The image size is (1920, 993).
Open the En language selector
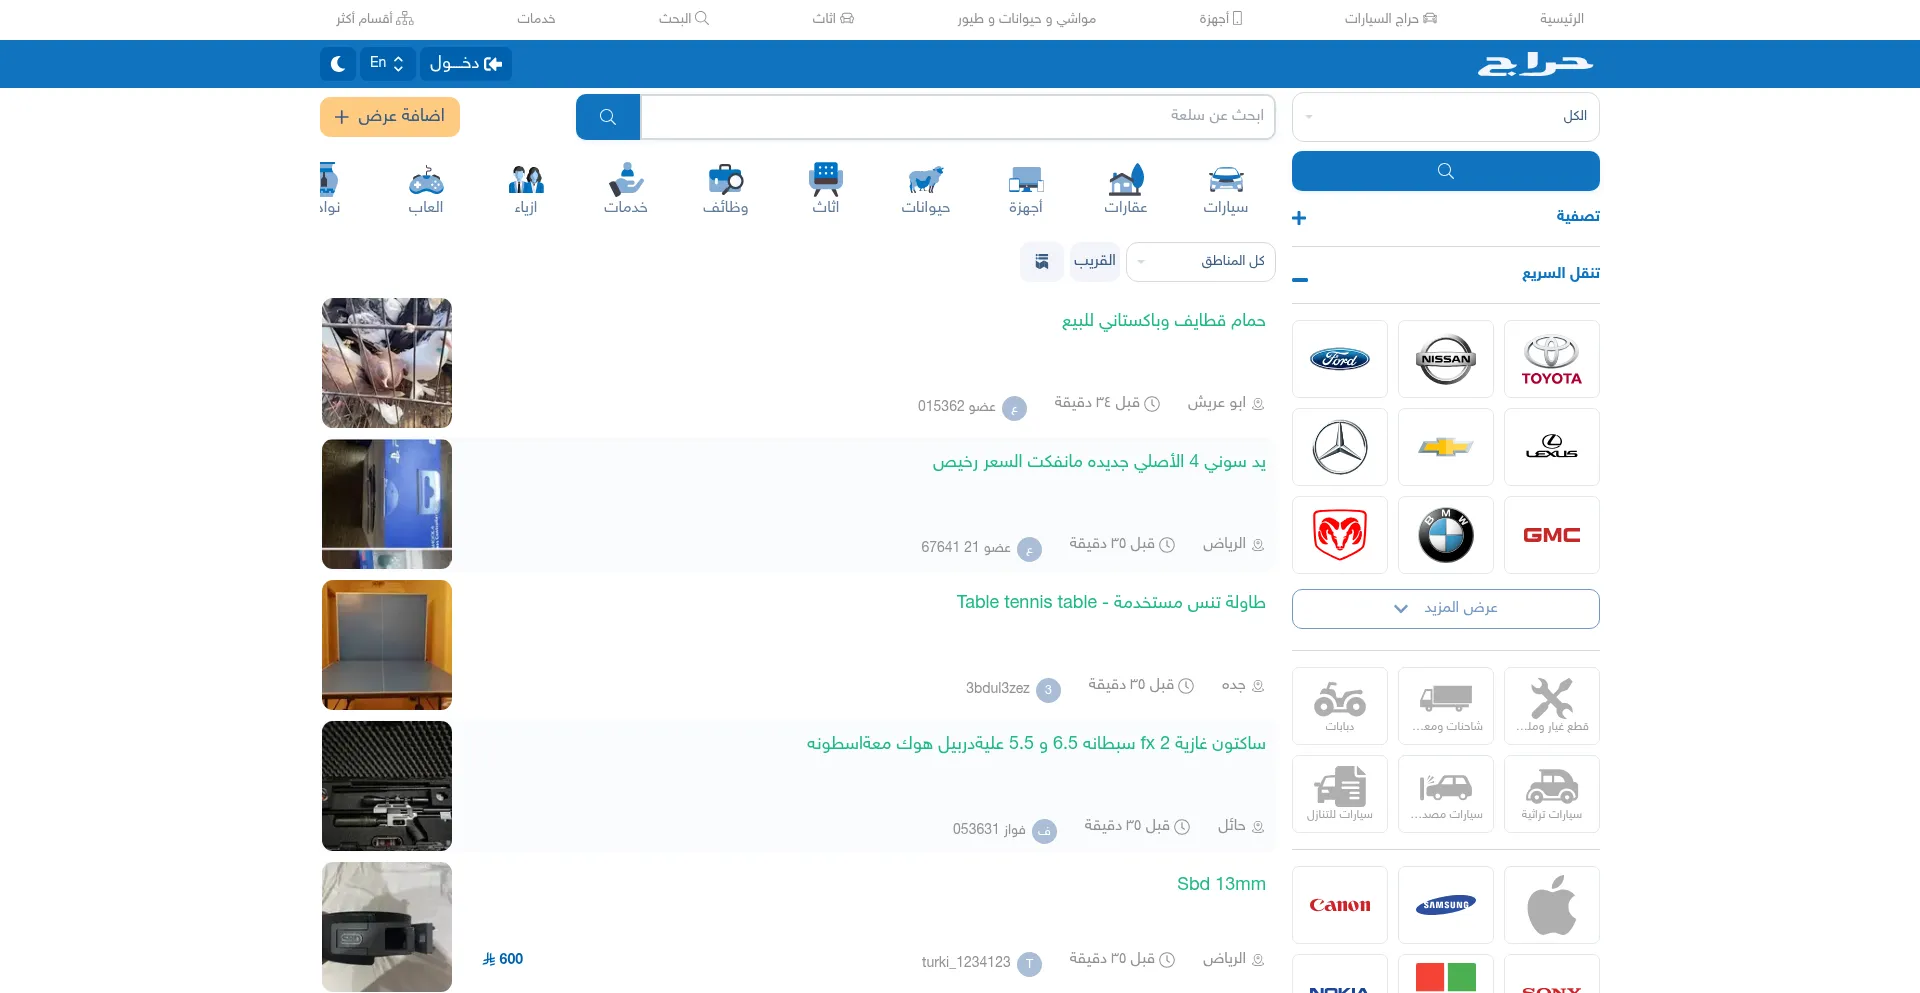(x=386, y=63)
